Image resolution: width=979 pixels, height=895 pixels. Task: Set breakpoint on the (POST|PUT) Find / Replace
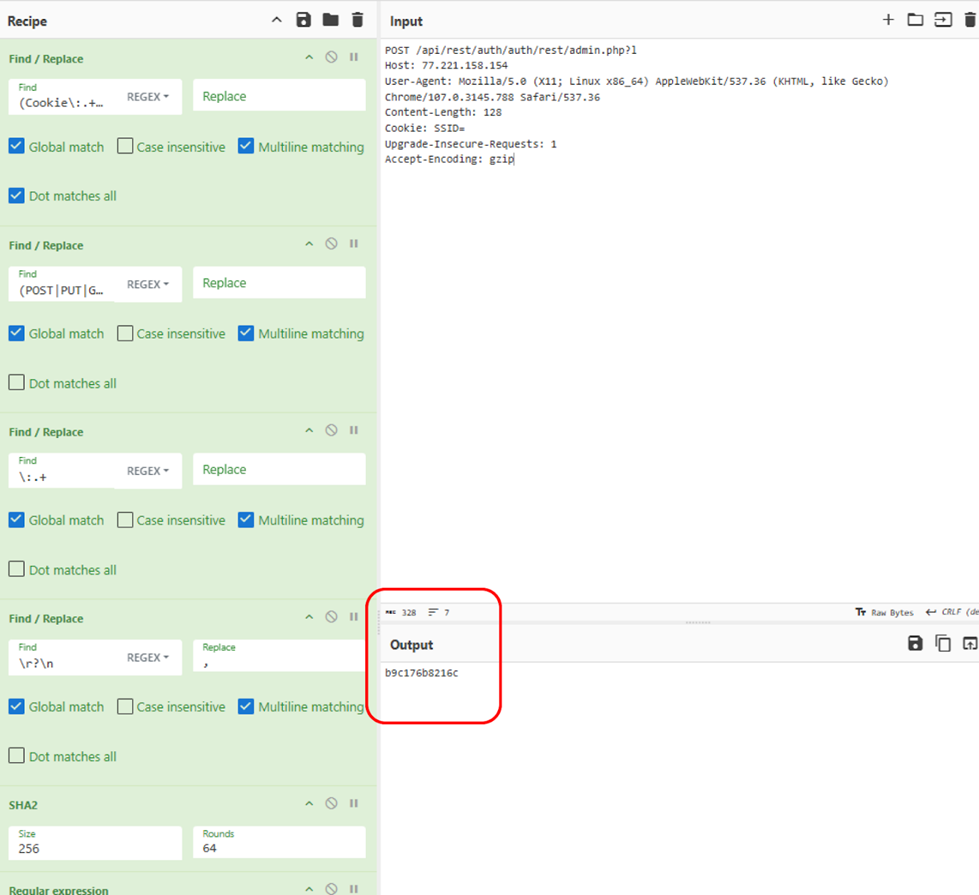click(x=354, y=244)
